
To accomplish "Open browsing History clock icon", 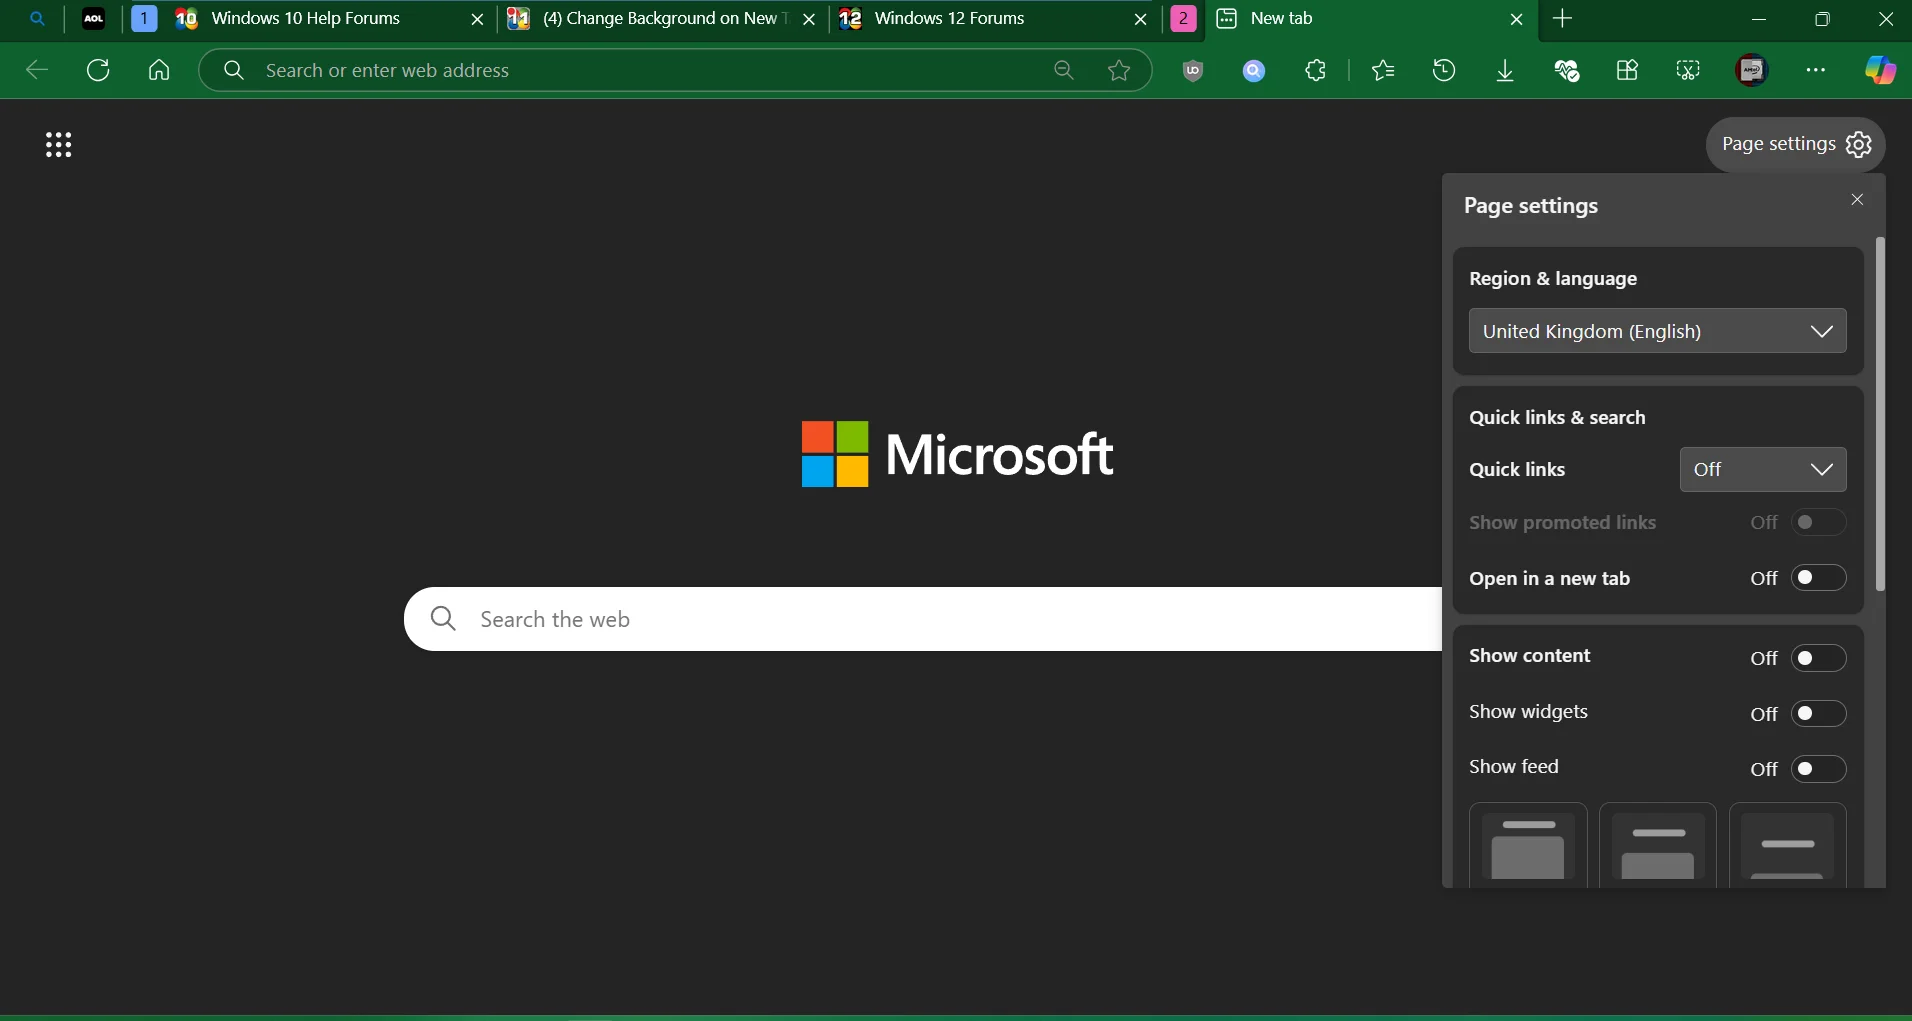I will [1445, 70].
